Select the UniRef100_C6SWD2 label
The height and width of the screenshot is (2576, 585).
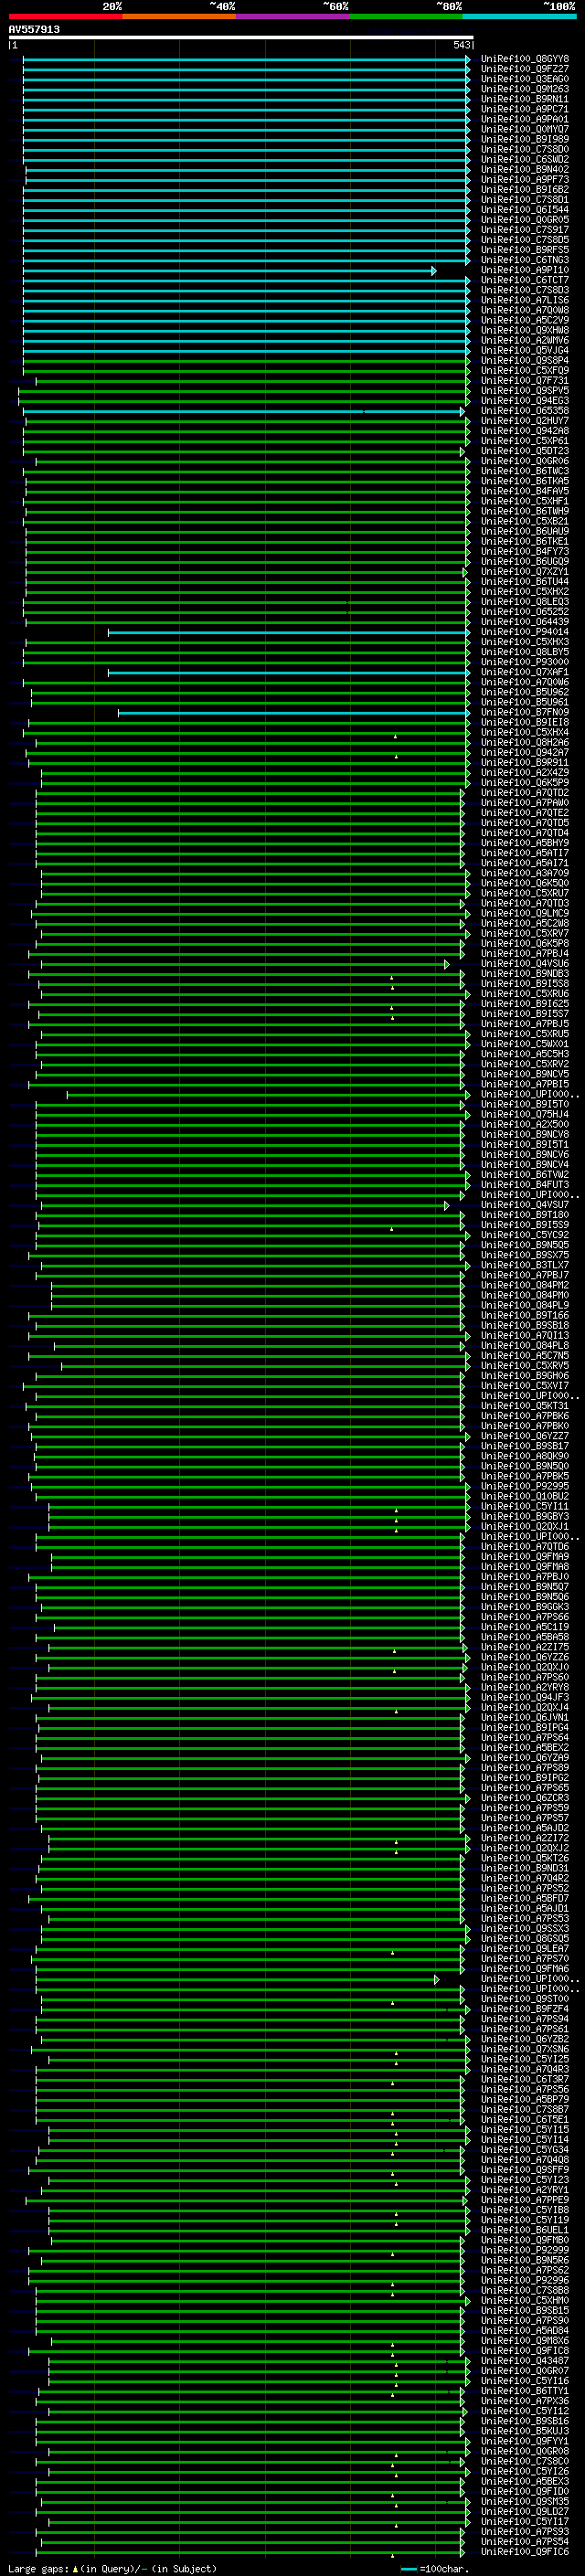click(524, 160)
